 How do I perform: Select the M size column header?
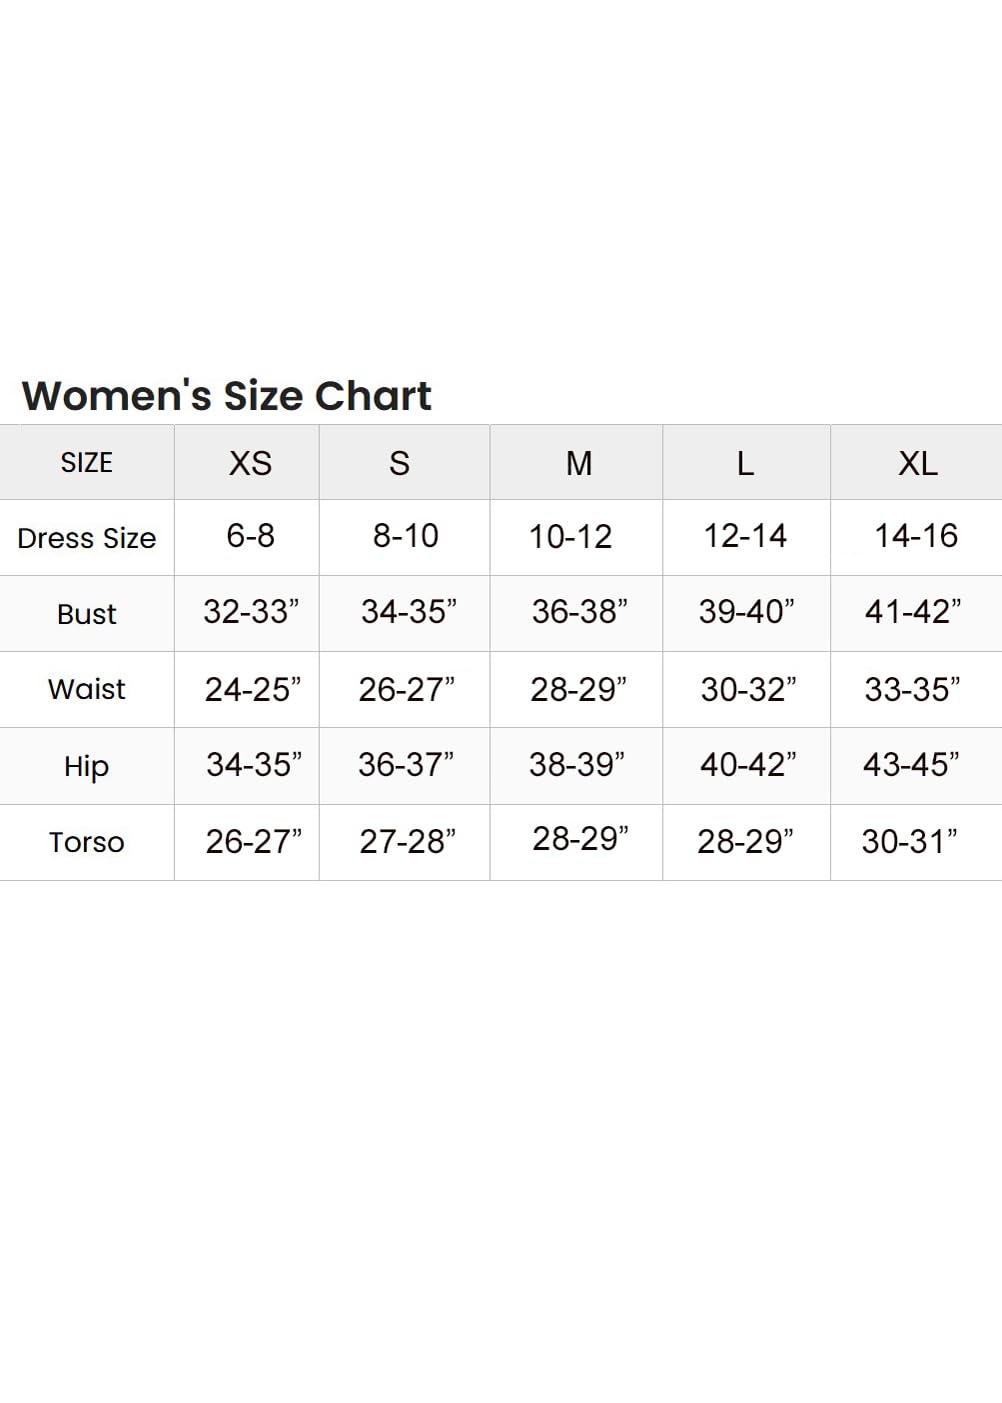pos(579,463)
